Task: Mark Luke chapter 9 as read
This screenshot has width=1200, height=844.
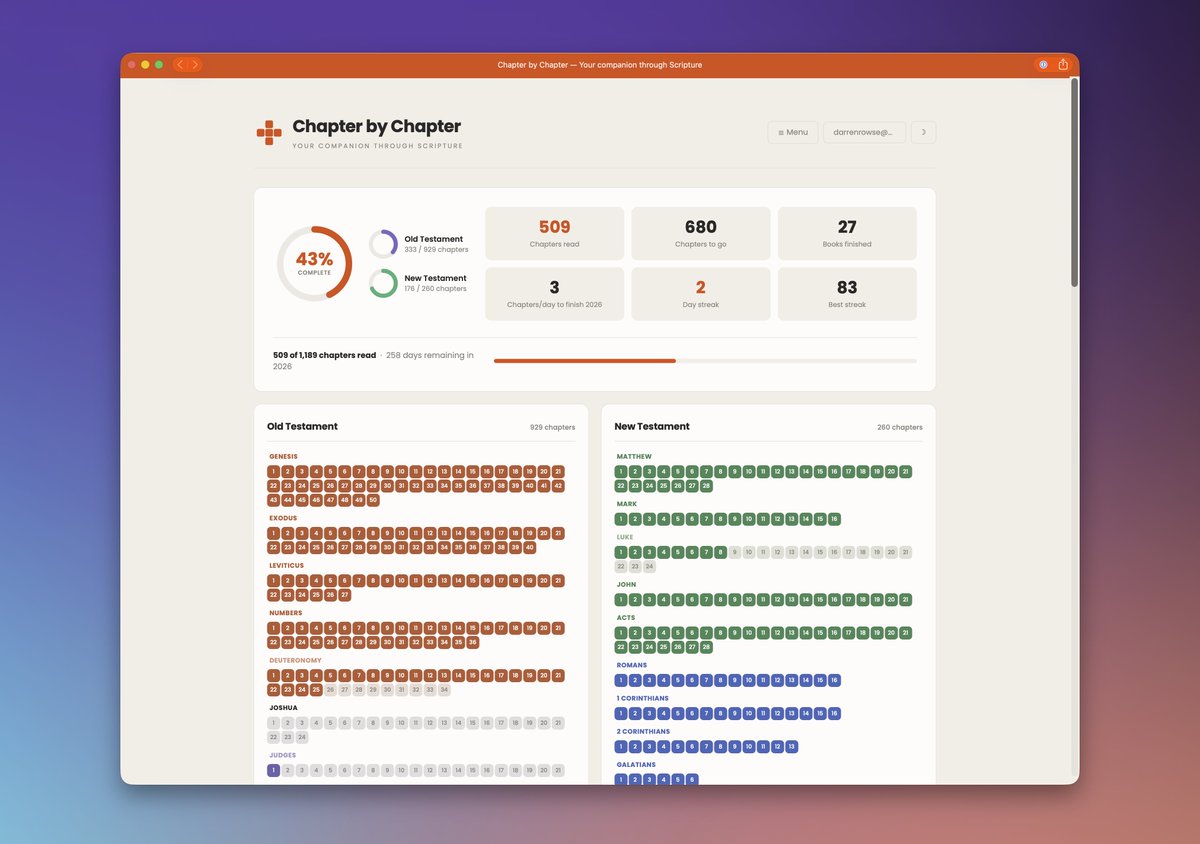Action: pyautogui.click(x=735, y=552)
